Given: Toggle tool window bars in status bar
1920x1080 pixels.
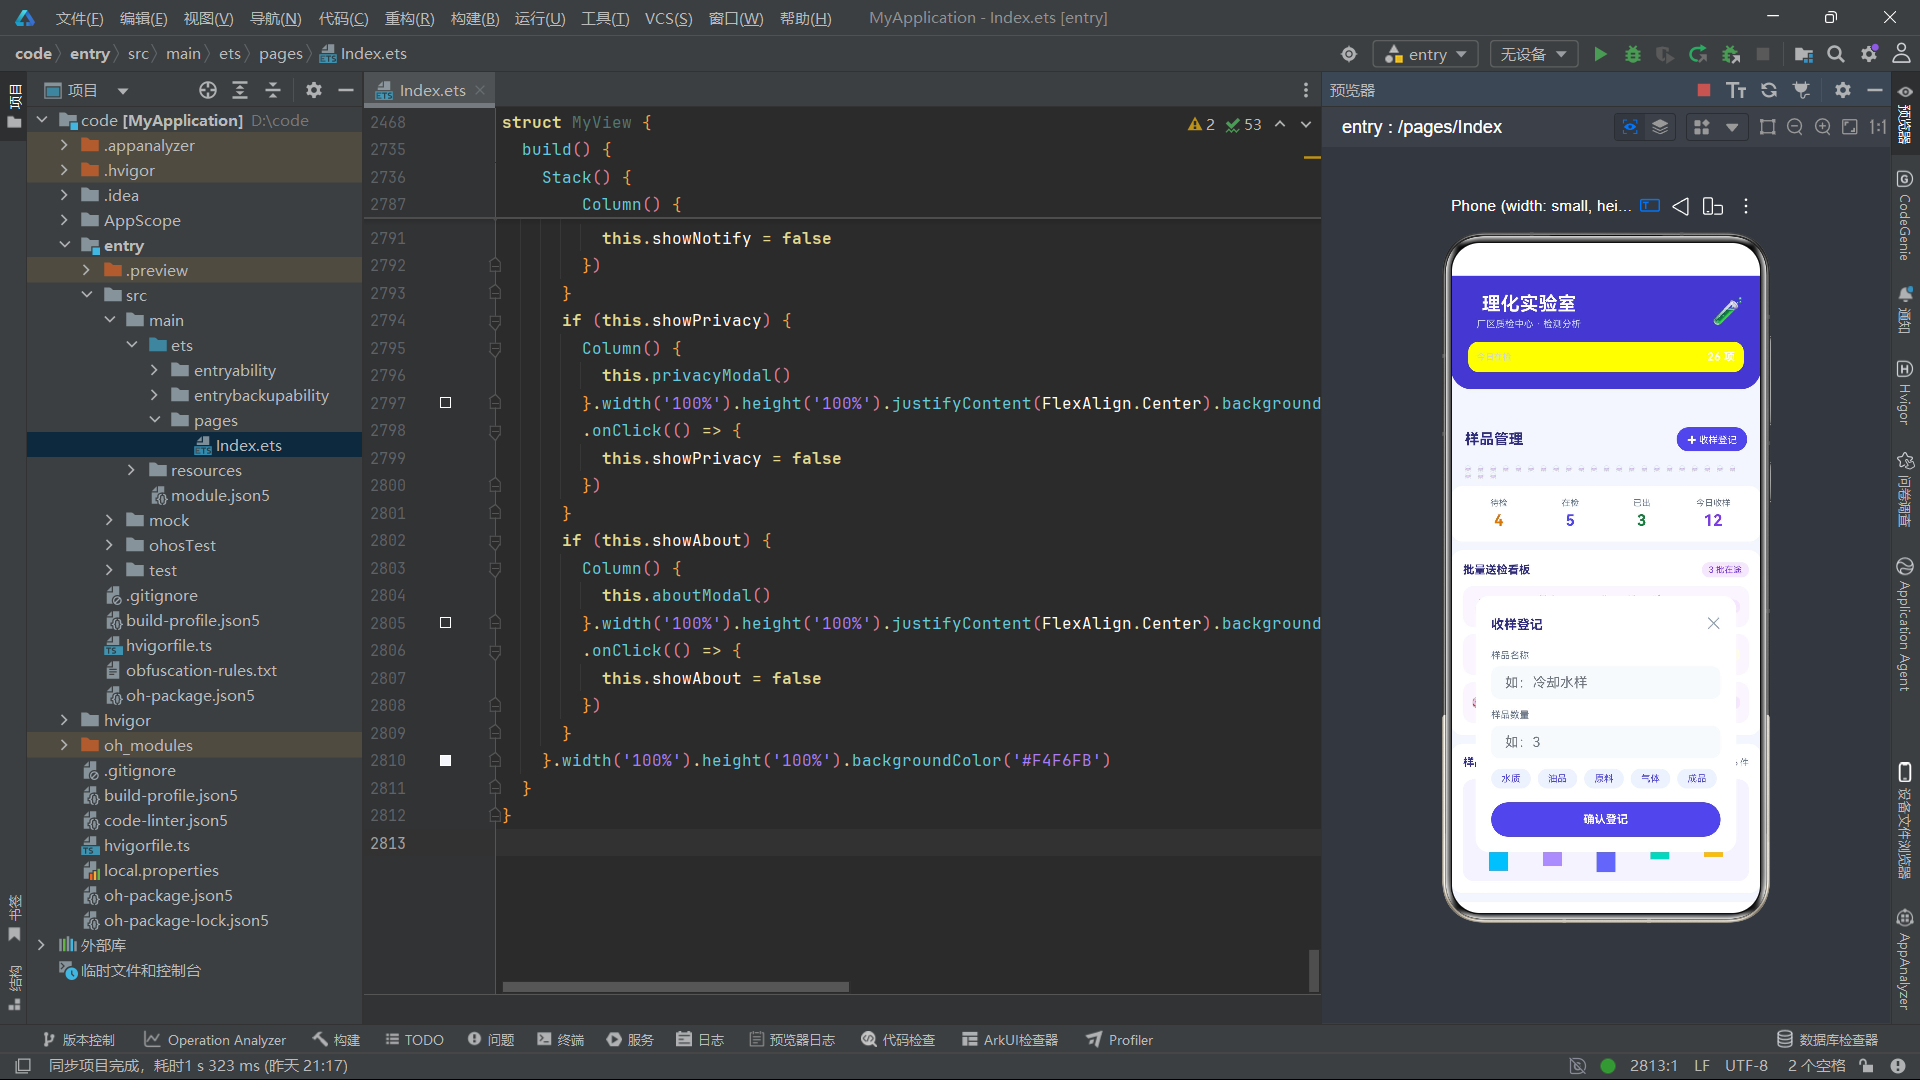Looking at the screenshot, I should 23,1066.
